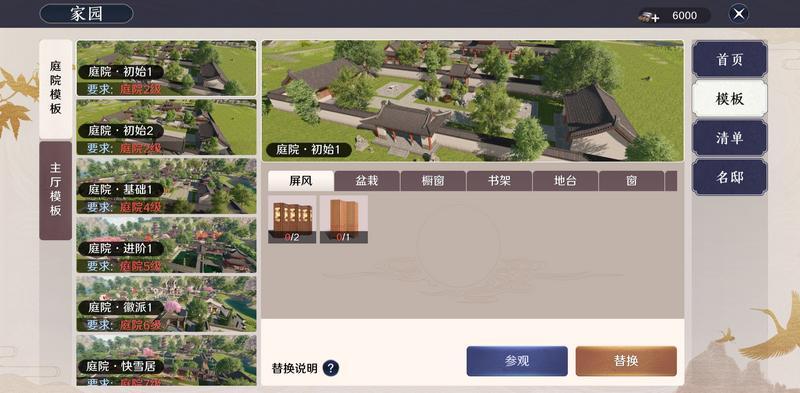The height and width of the screenshot is (393, 800).
Task: Click the 家园 title label
Action: pyautogui.click(x=86, y=14)
